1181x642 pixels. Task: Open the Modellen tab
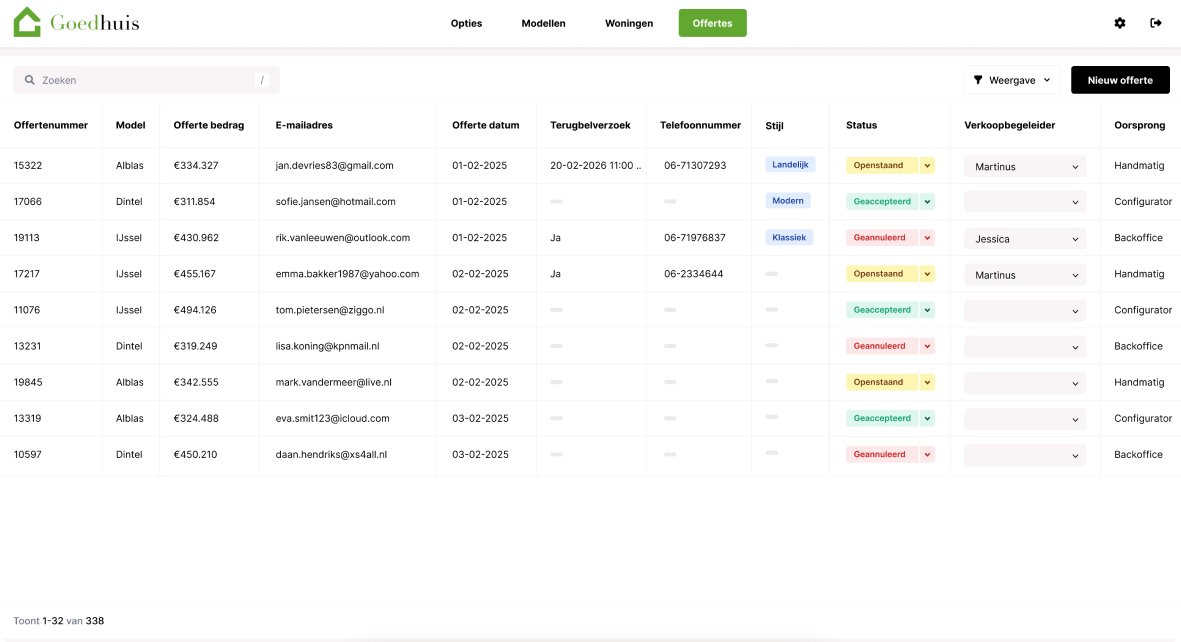point(543,23)
